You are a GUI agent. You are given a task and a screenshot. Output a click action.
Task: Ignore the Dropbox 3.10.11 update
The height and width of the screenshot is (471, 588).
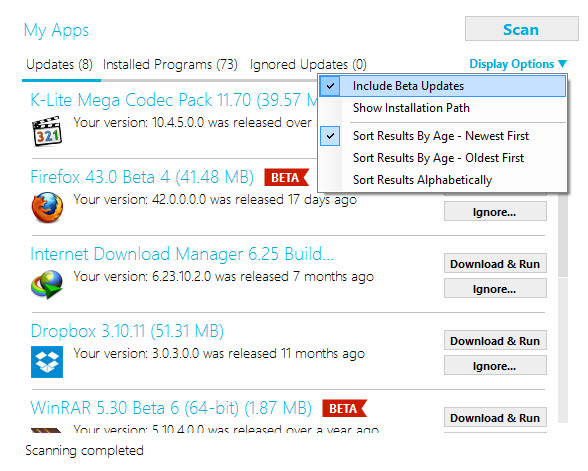[x=495, y=365]
